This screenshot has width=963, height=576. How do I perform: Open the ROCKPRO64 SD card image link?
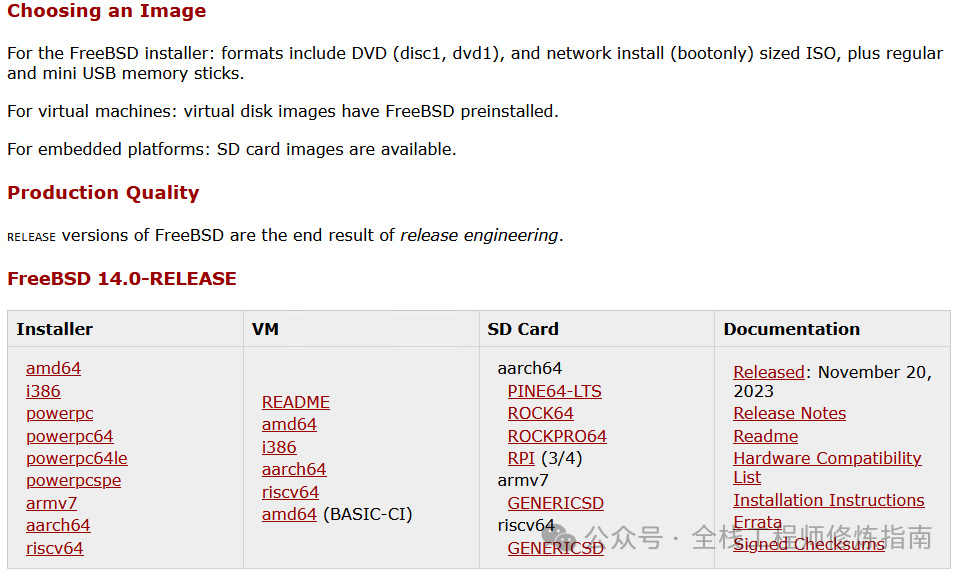coord(557,436)
